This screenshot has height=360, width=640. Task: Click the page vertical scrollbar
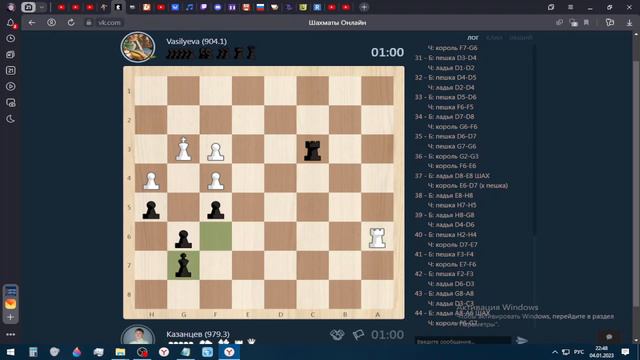click(x=636, y=184)
